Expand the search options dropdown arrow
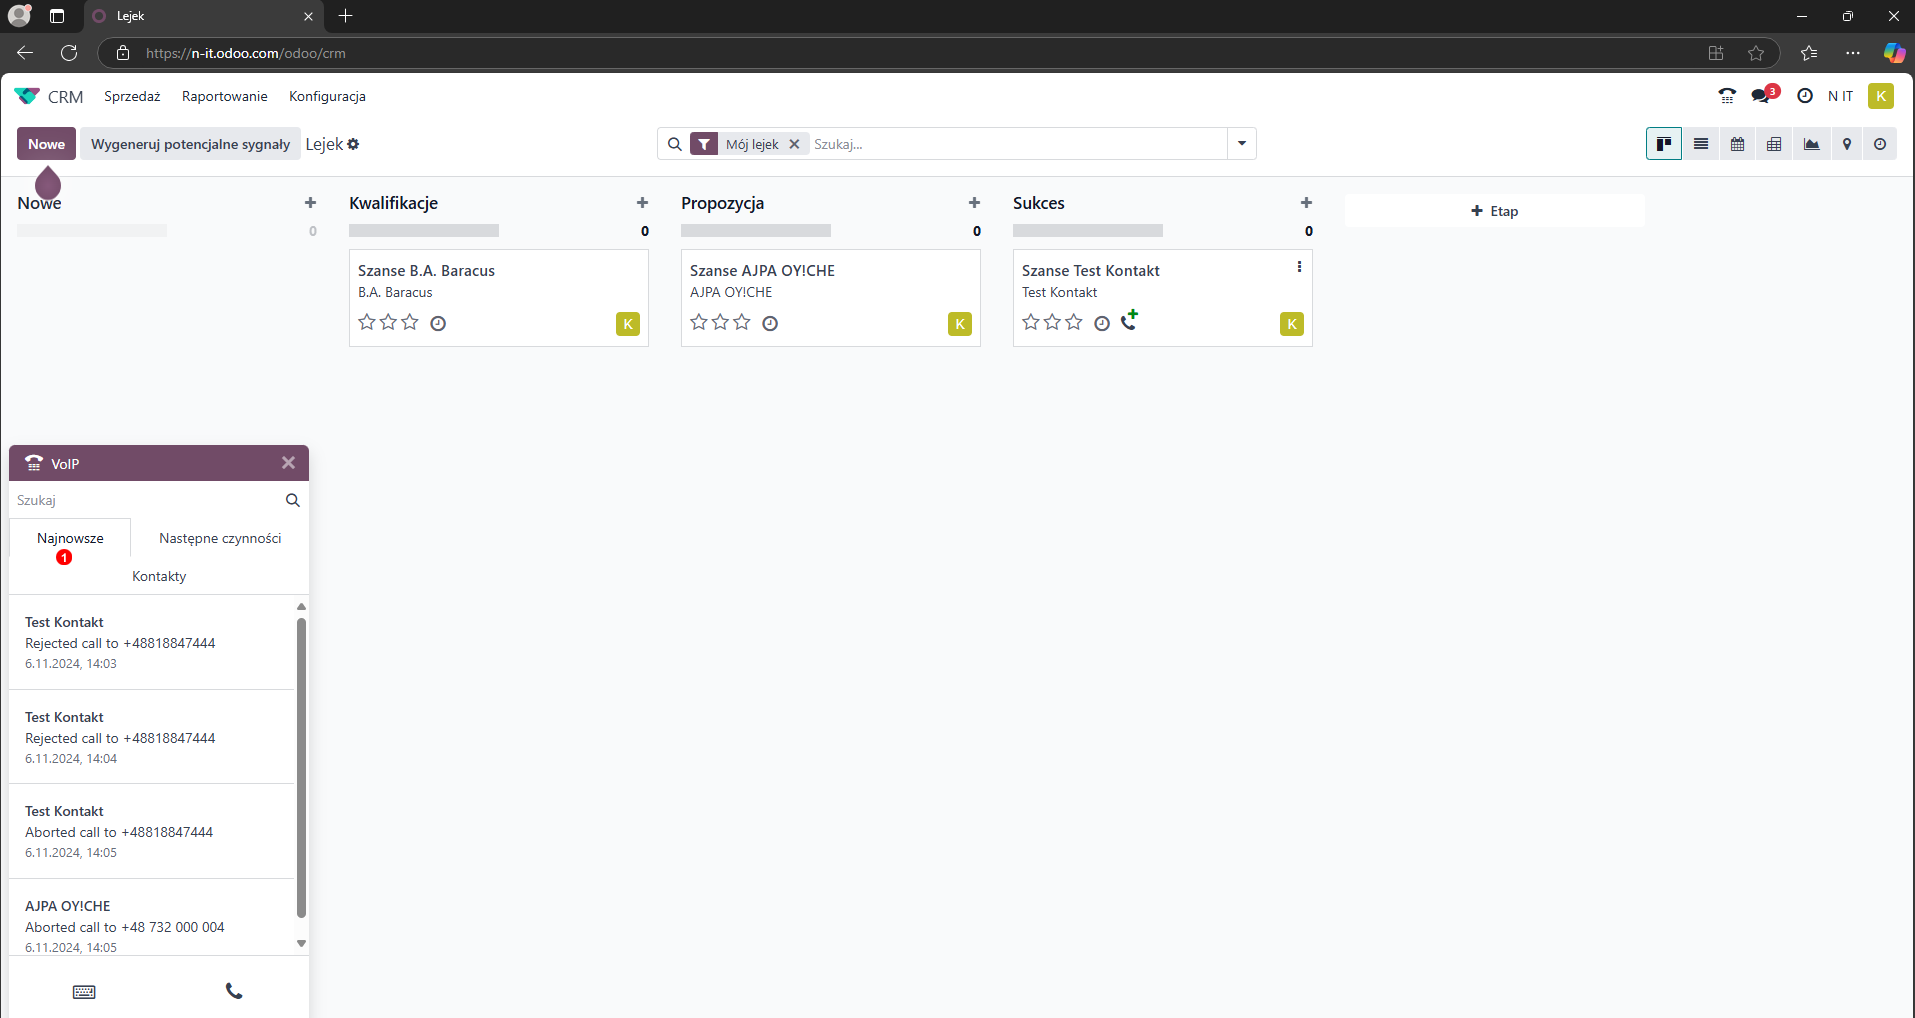 pyautogui.click(x=1241, y=143)
